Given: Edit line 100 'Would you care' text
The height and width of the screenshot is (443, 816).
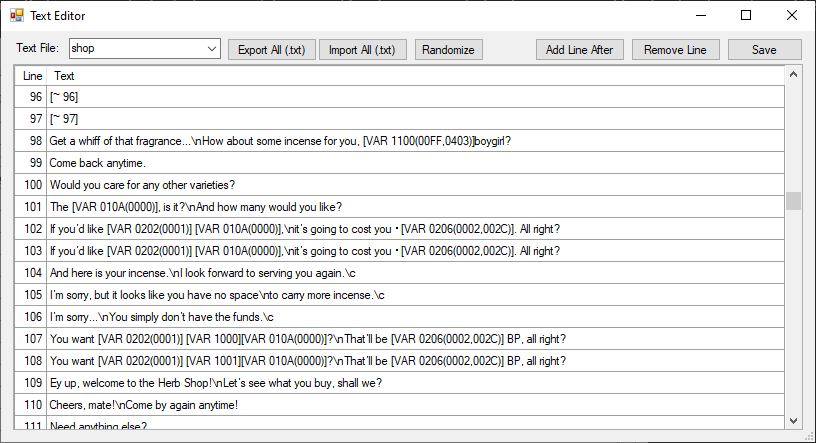Looking at the screenshot, I should point(415,185).
